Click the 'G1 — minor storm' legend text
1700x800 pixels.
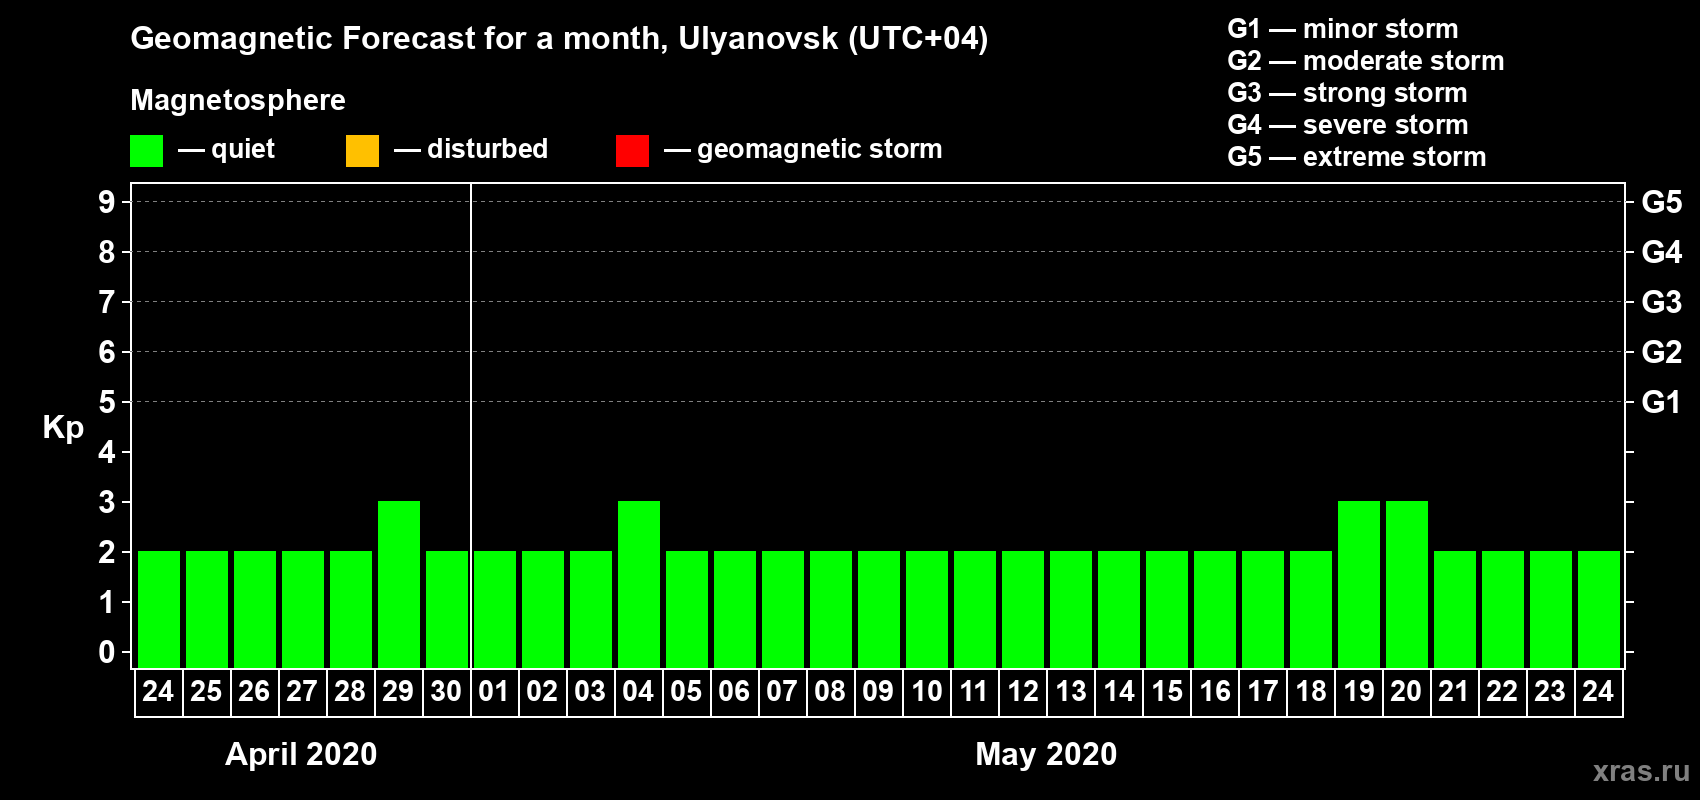coord(1343,29)
